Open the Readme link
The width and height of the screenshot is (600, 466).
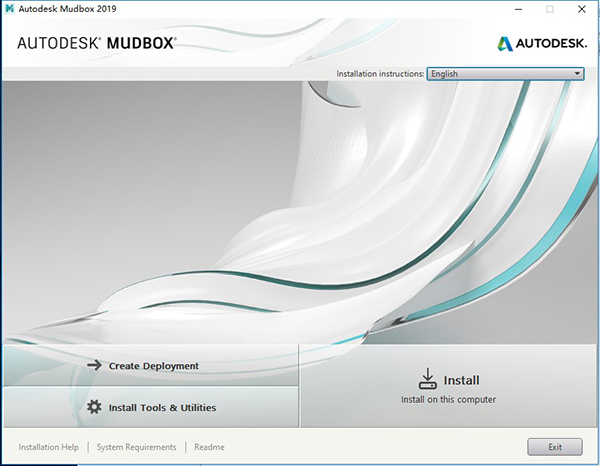coord(209,447)
